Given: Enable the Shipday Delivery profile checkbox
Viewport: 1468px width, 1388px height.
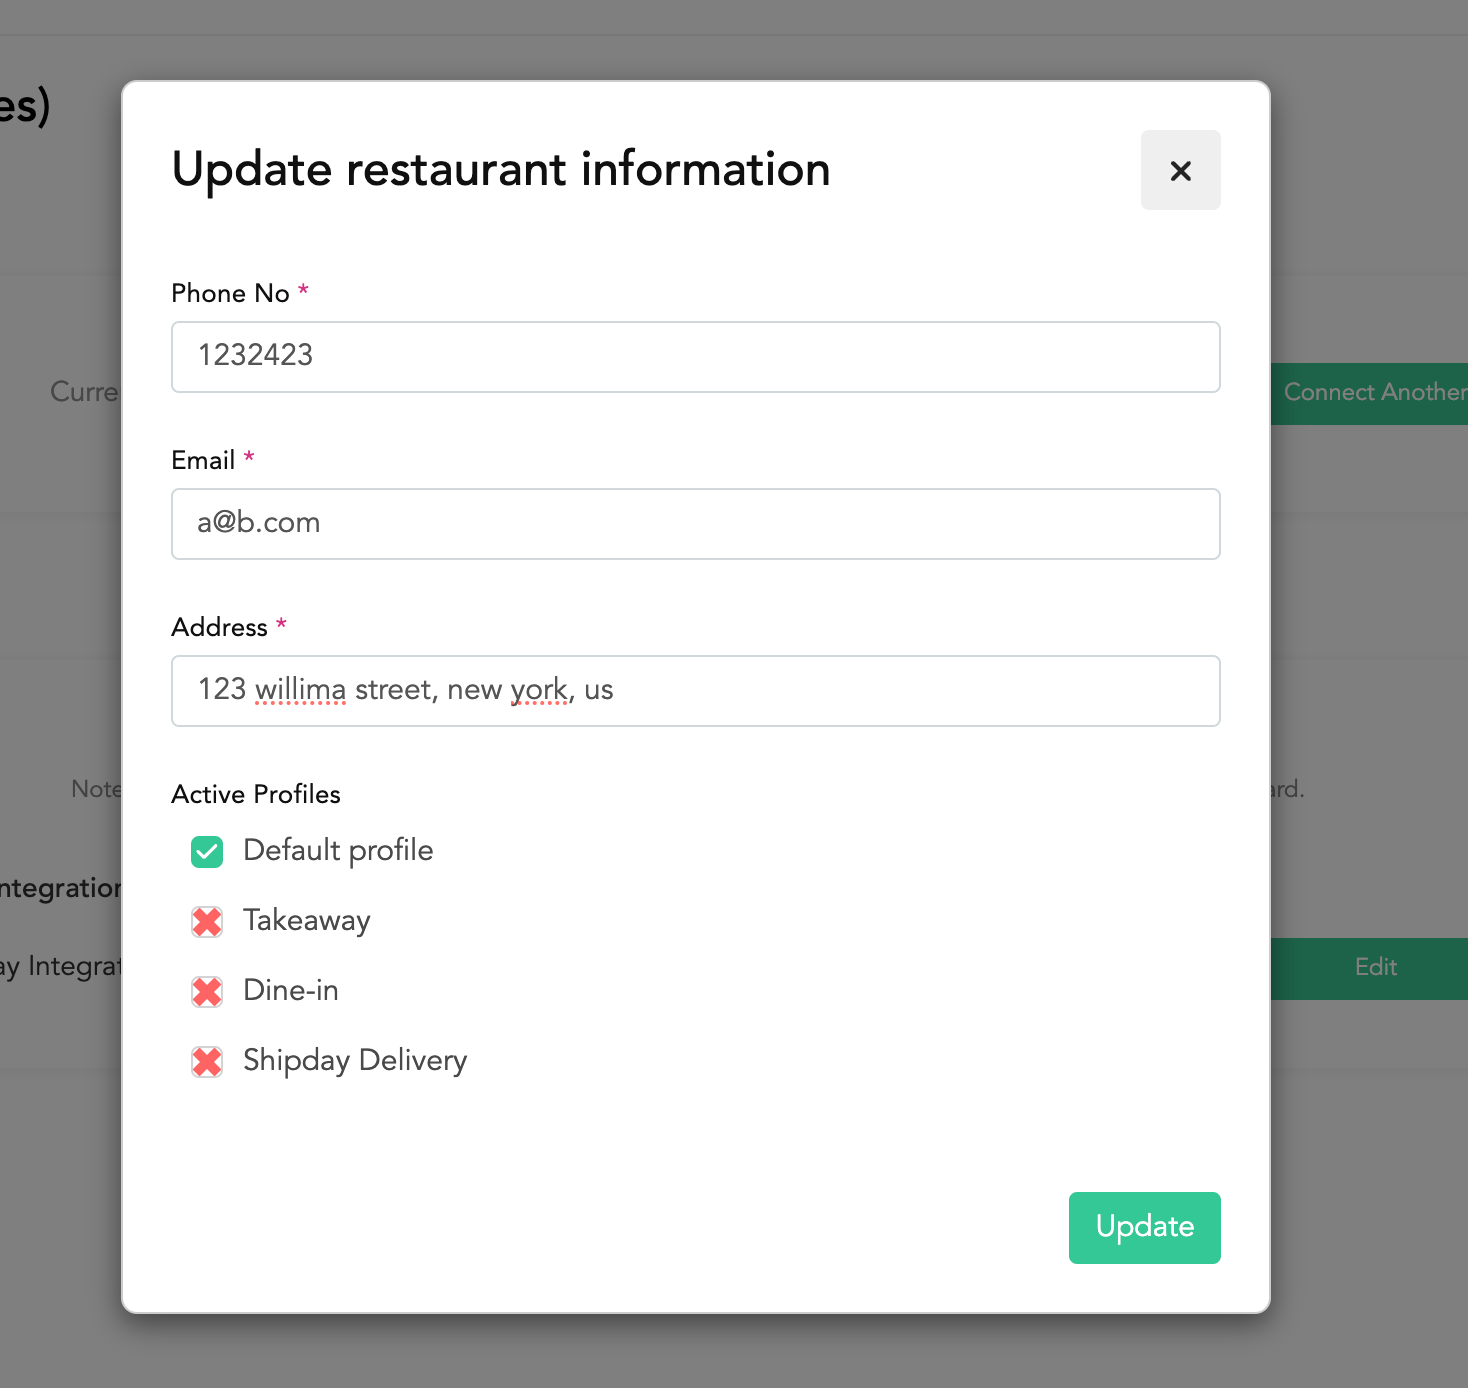Looking at the screenshot, I should (207, 1062).
